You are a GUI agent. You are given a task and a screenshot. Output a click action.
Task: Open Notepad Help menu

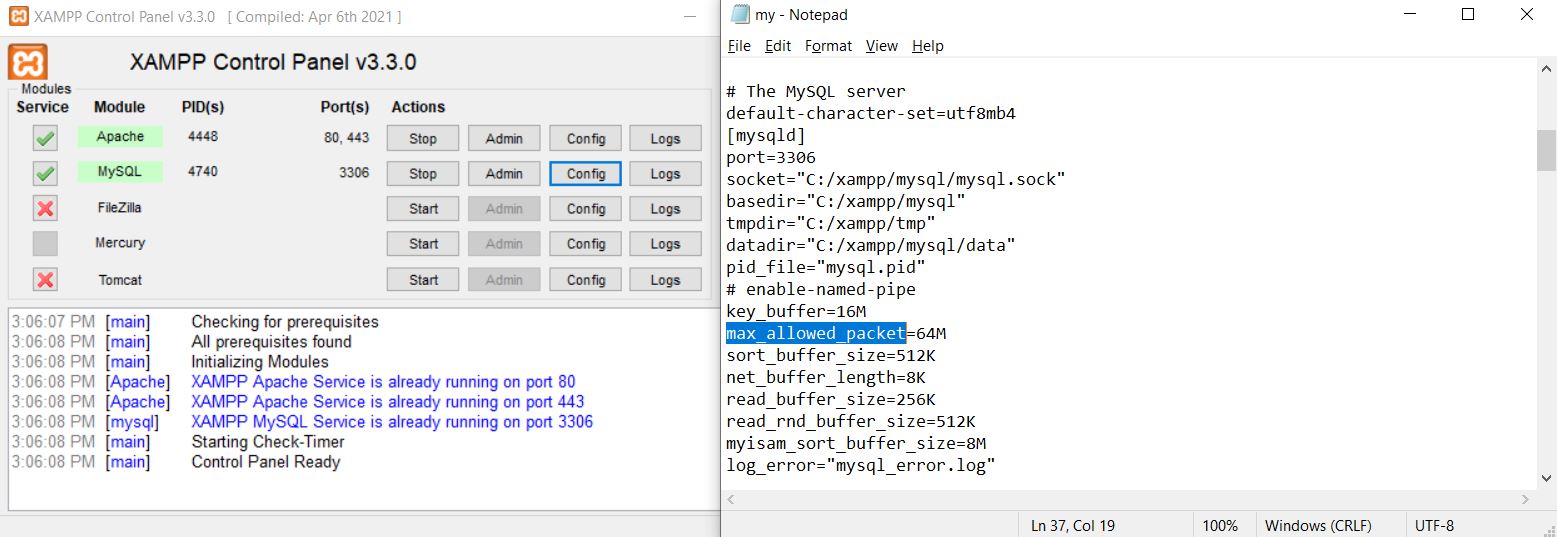click(x=927, y=46)
